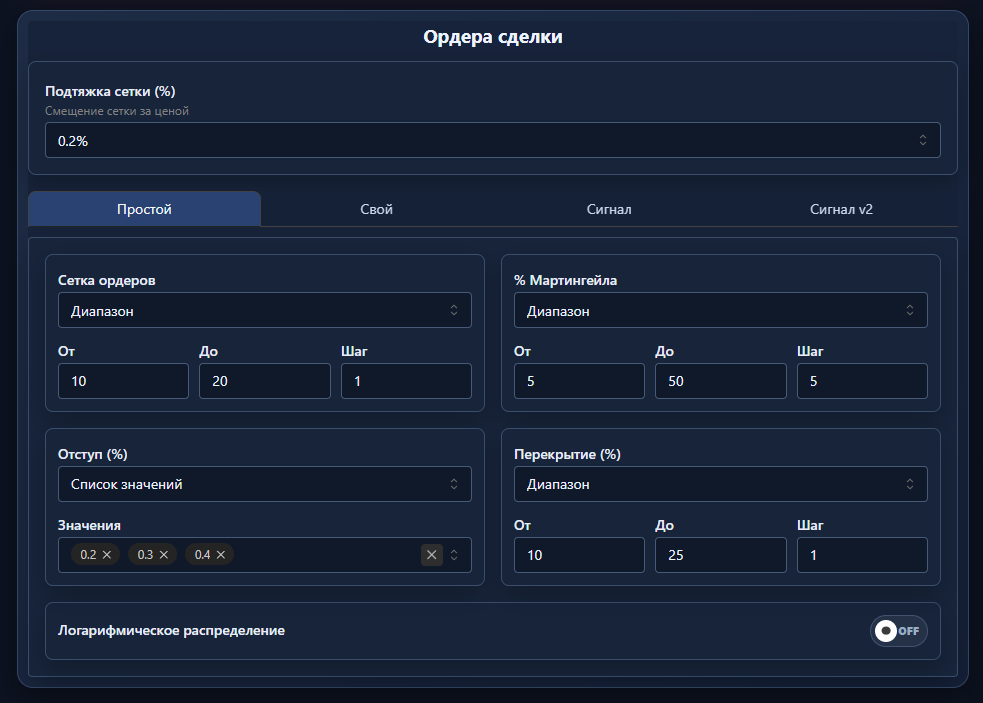Open Сетка ордеров mode dropdown
The height and width of the screenshot is (703, 983).
265,310
